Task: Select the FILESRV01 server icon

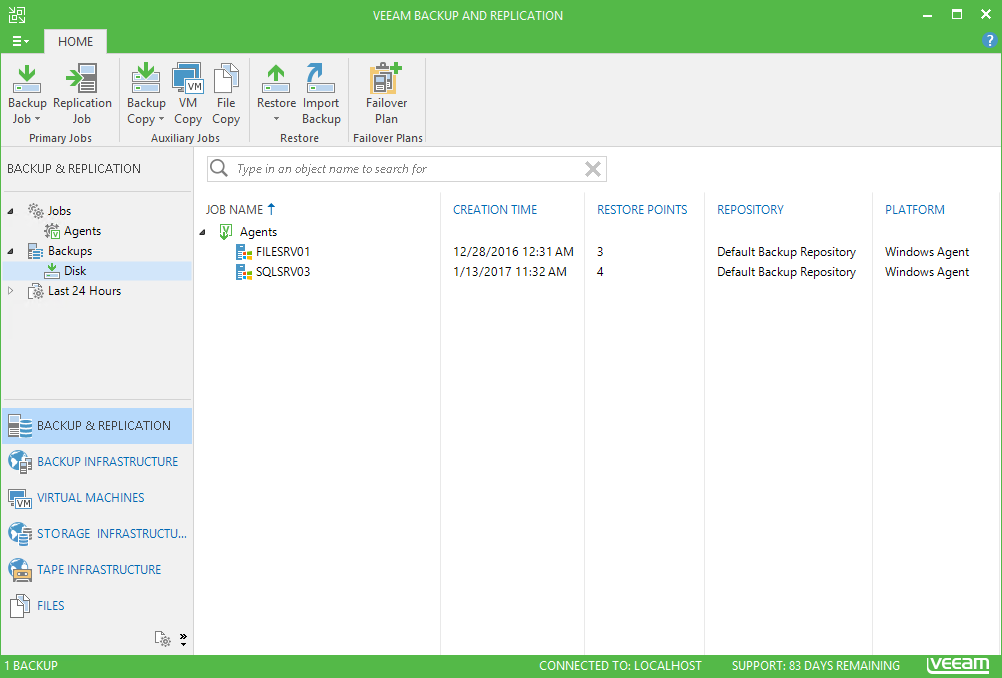Action: coord(243,252)
